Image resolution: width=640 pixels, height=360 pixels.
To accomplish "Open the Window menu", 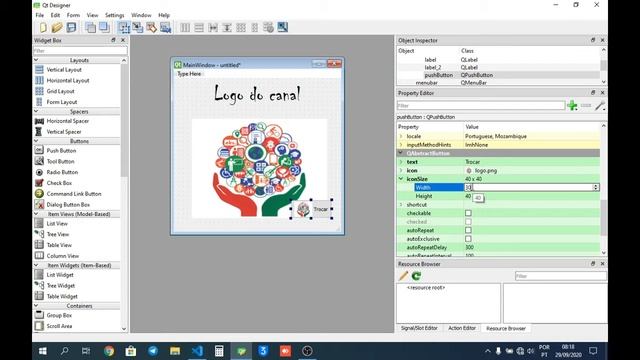I will (x=141, y=15).
